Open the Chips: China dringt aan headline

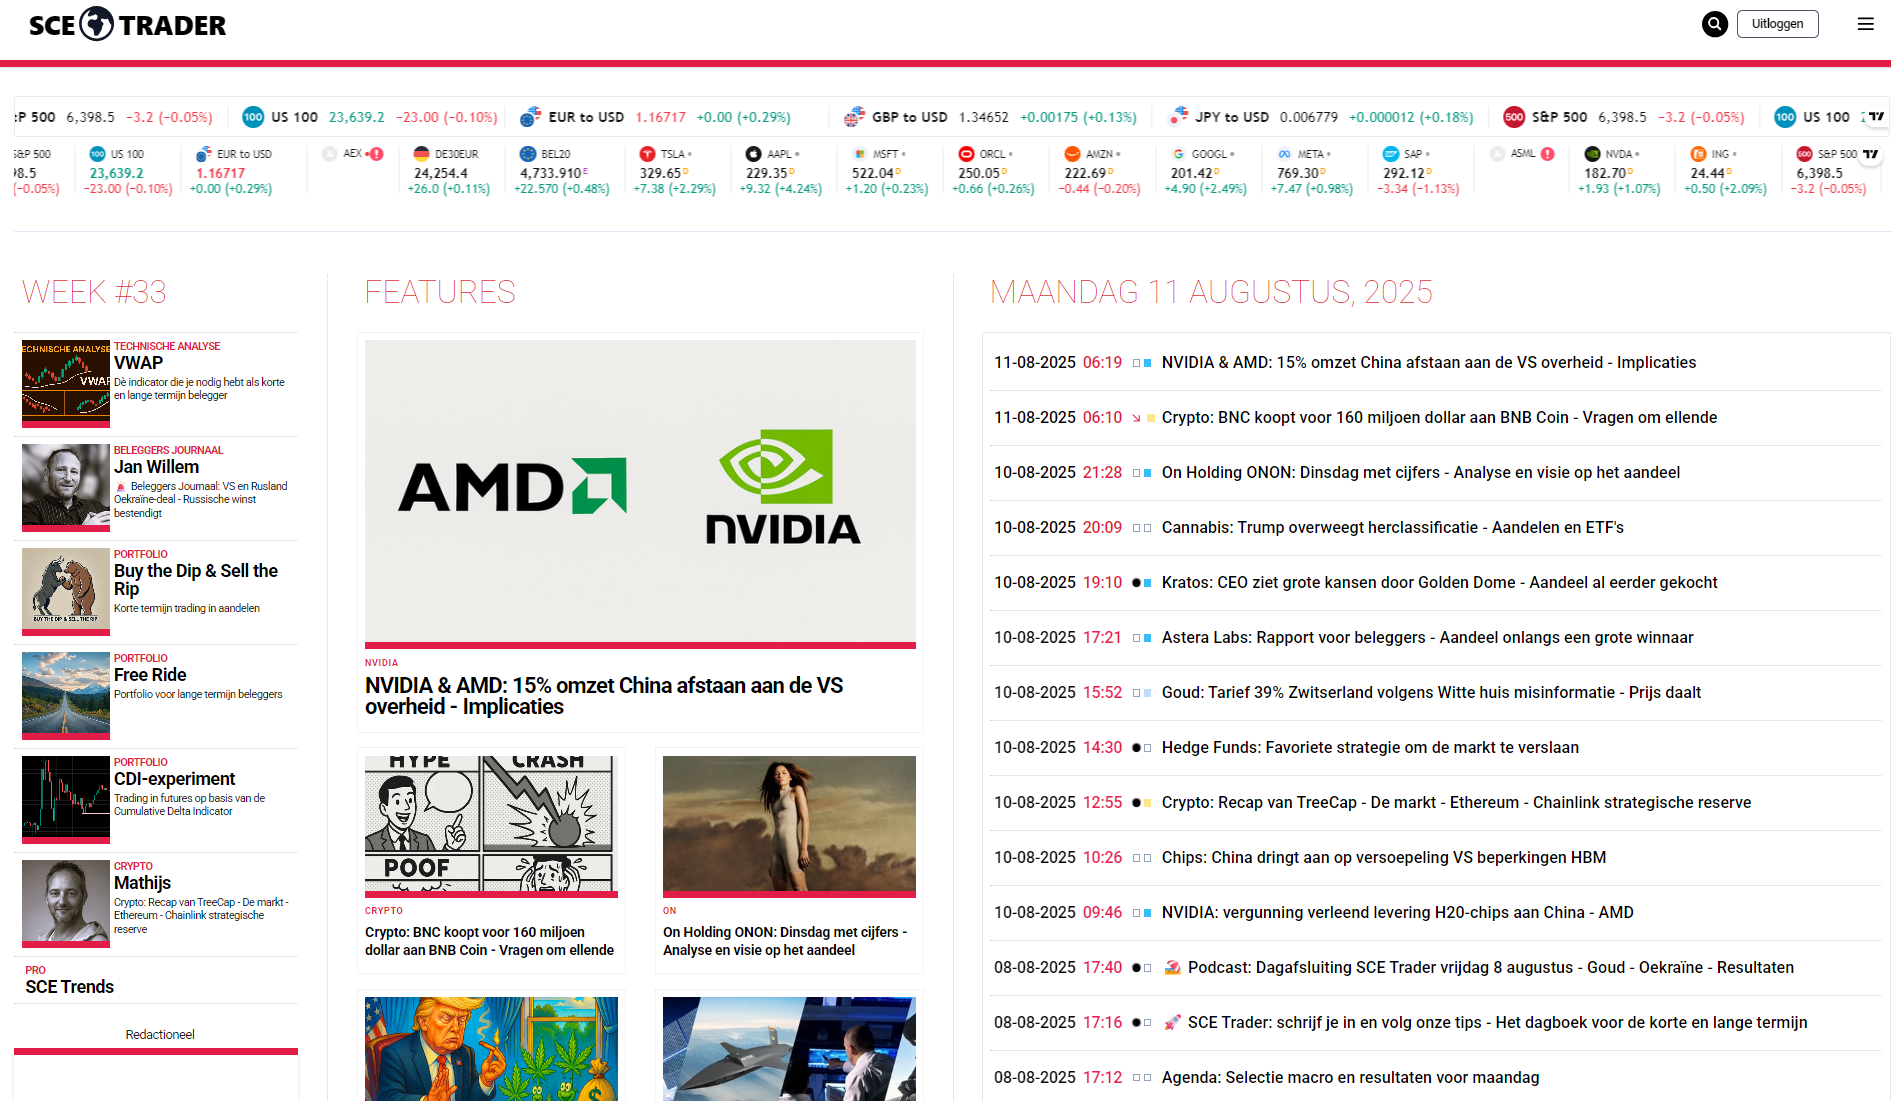point(1384,858)
